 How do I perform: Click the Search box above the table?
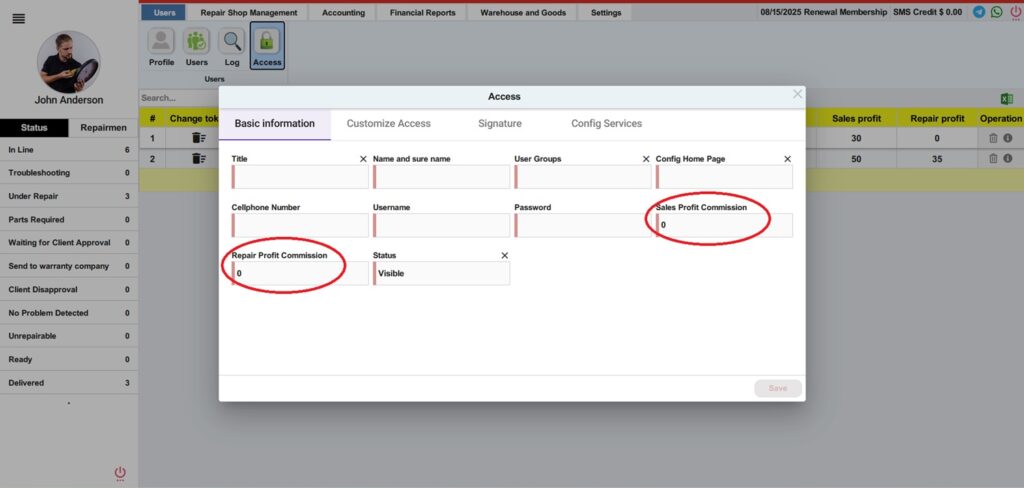178,98
